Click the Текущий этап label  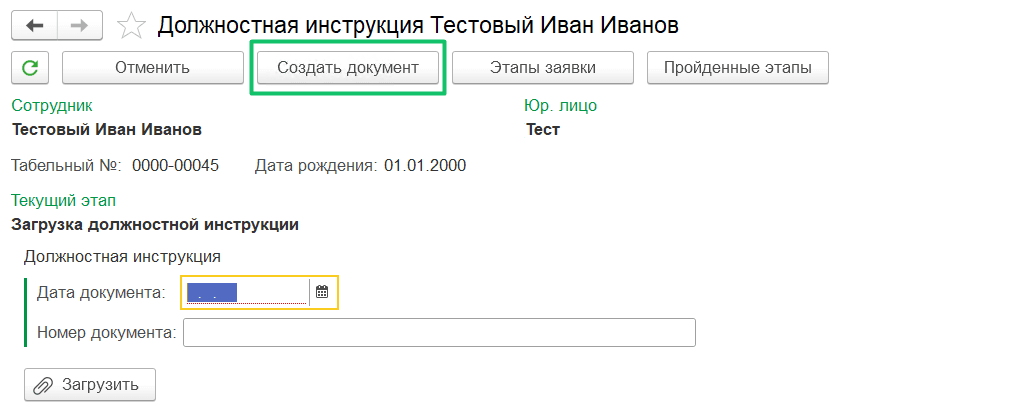tap(64, 200)
